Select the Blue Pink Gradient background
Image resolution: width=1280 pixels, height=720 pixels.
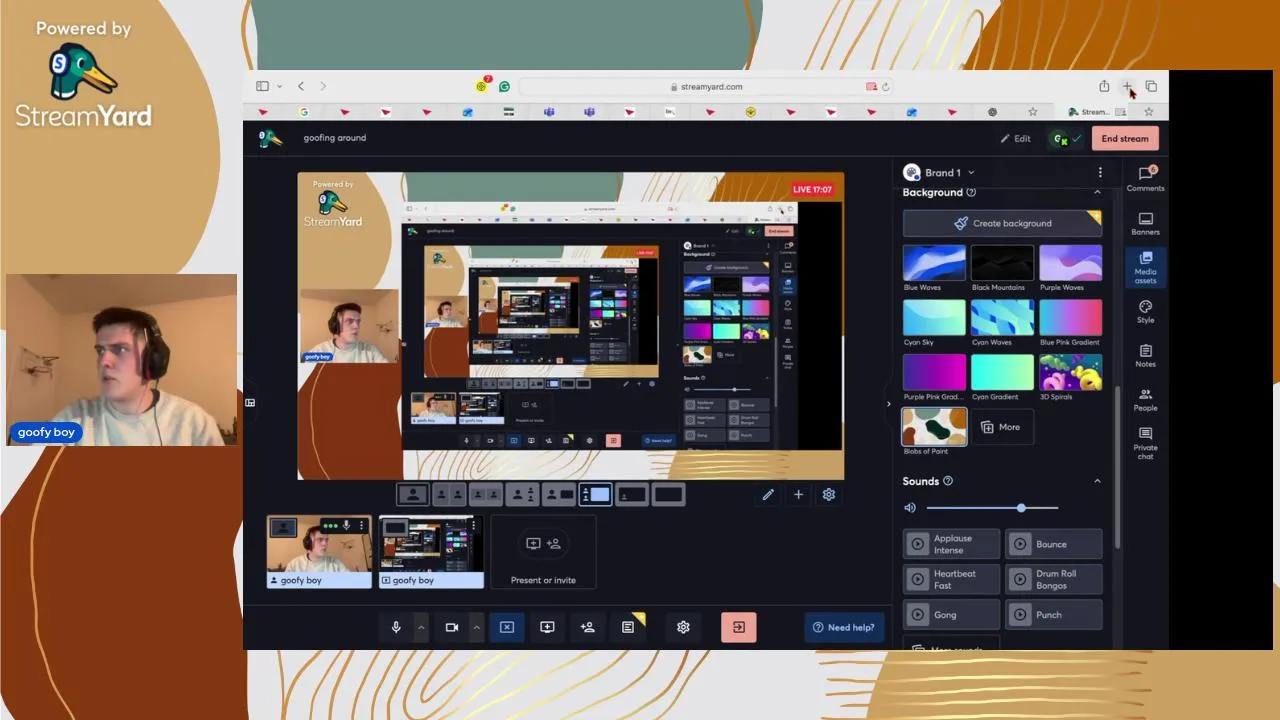(1070, 318)
